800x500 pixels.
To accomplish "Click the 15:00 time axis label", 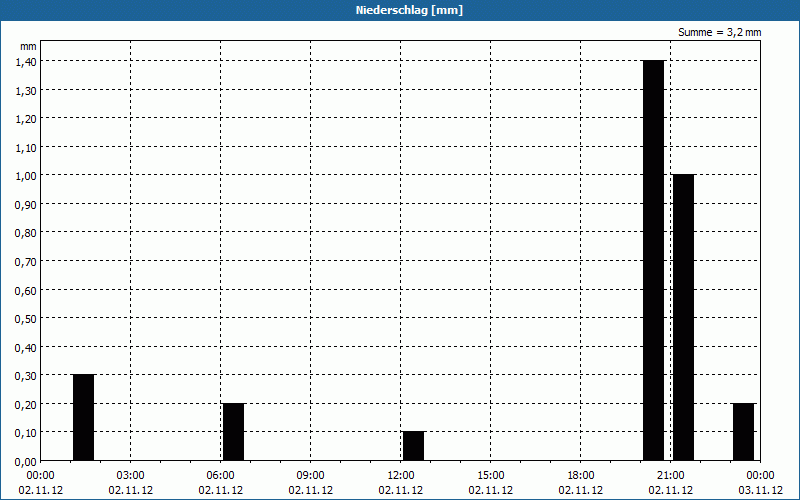I will 490,475.
